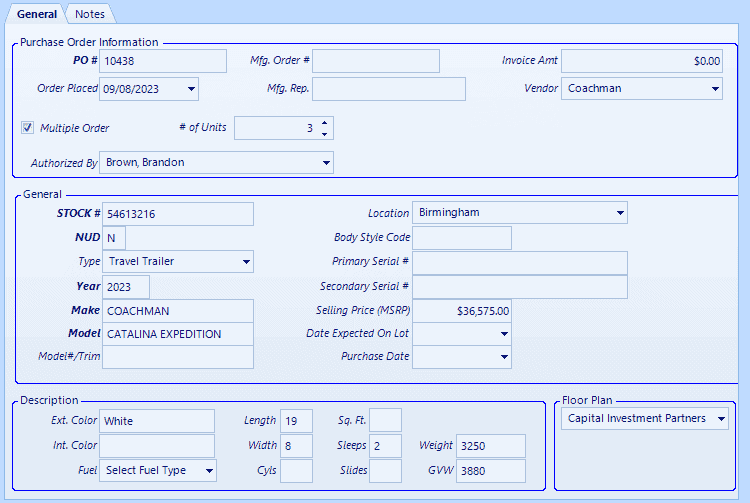Click the Sleeps field showing 2

coord(386,446)
